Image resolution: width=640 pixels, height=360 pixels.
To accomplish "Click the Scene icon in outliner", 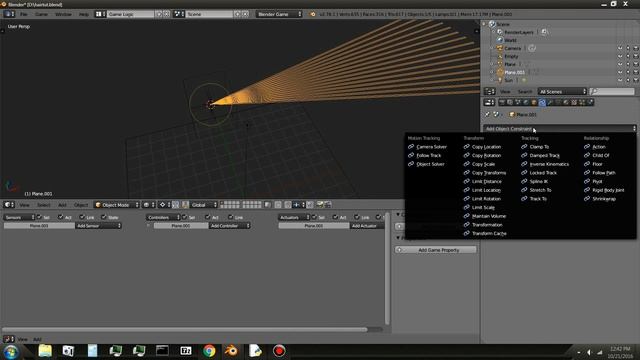I will [492, 24].
